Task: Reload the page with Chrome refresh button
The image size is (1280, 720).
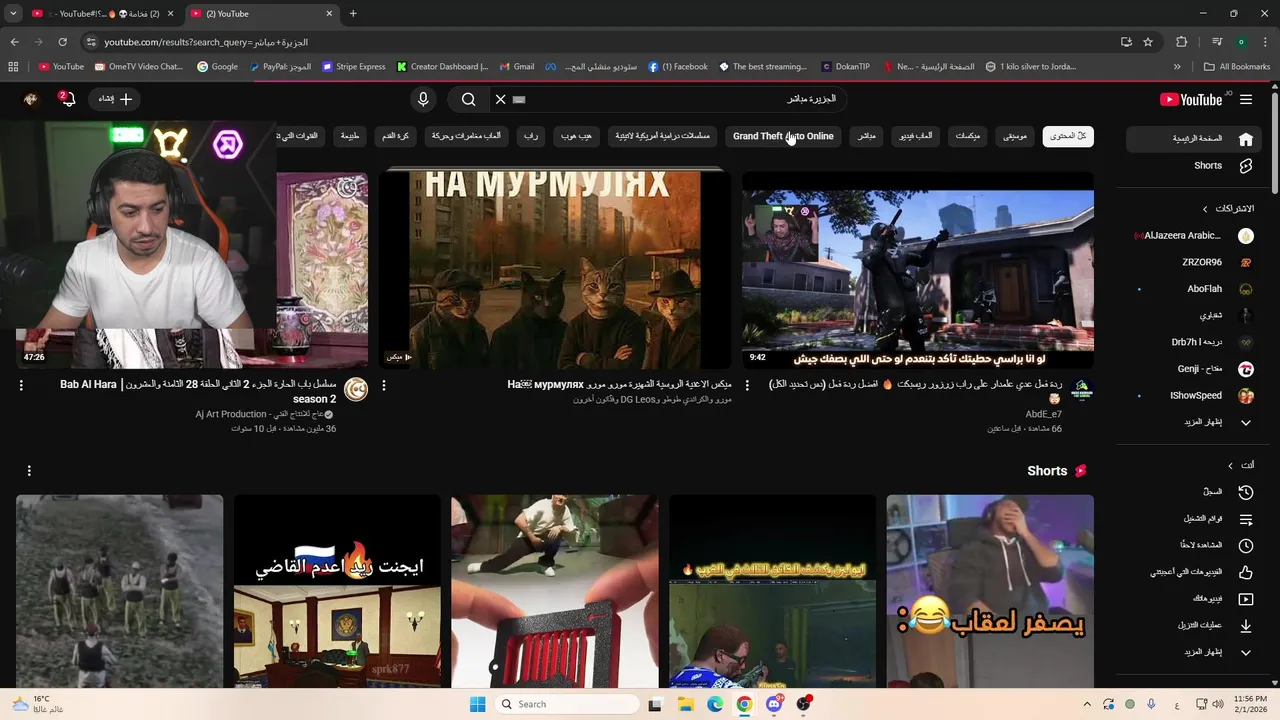Action: [62, 42]
